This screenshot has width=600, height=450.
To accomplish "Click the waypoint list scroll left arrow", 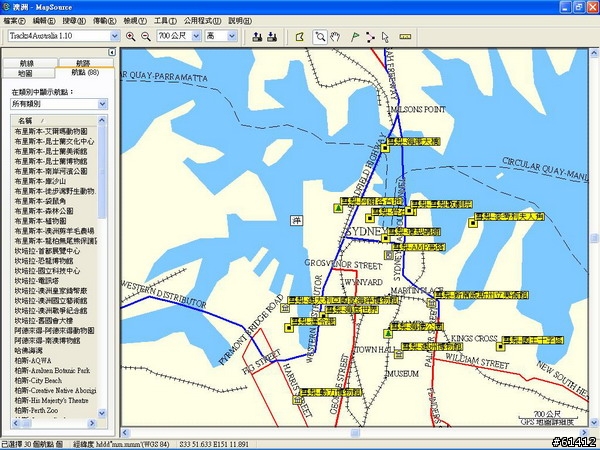I will (16, 423).
